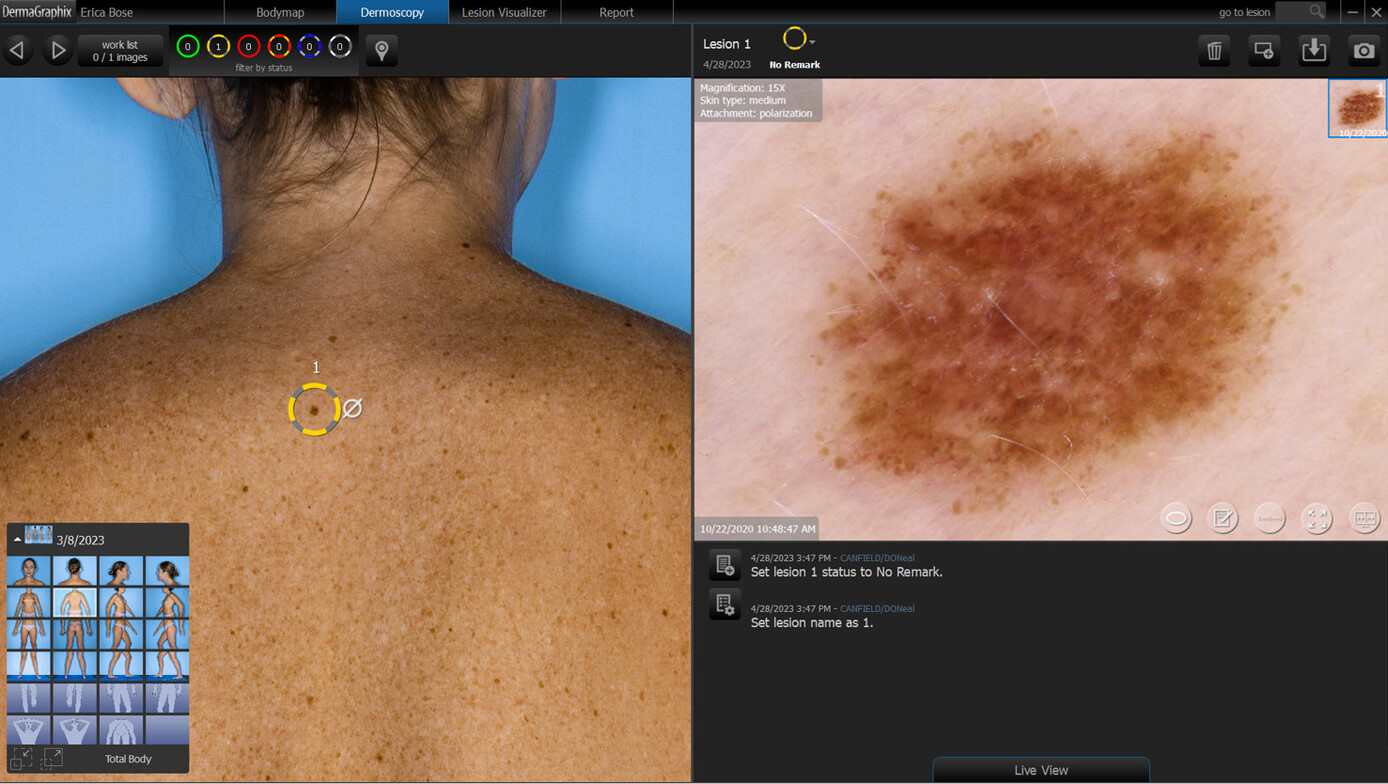Click the next image arrow
1388x784 pixels.
[x=57, y=50]
